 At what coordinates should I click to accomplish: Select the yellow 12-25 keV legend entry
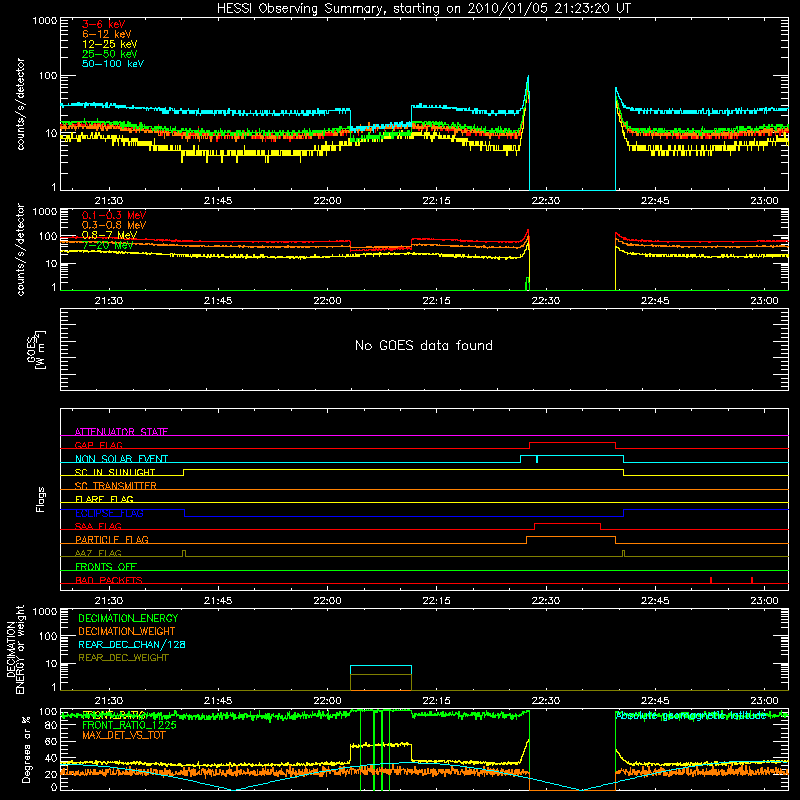(109, 44)
